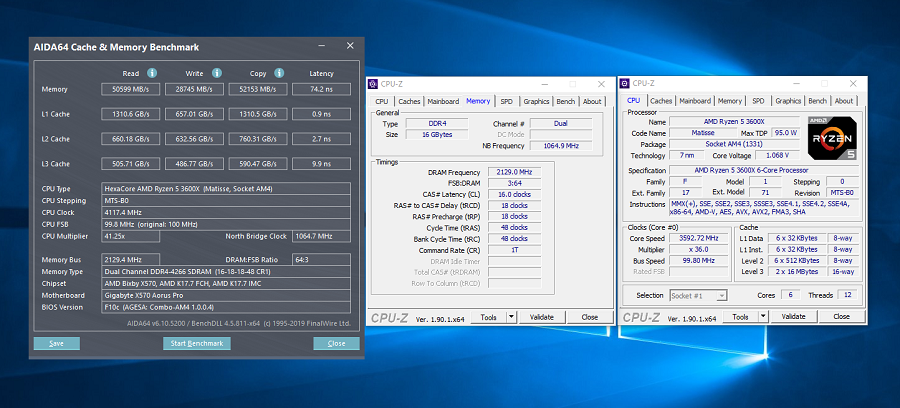Save AIDA64 benchmark results
Viewport: 900px width, 408px height.
pyautogui.click(x=56, y=343)
